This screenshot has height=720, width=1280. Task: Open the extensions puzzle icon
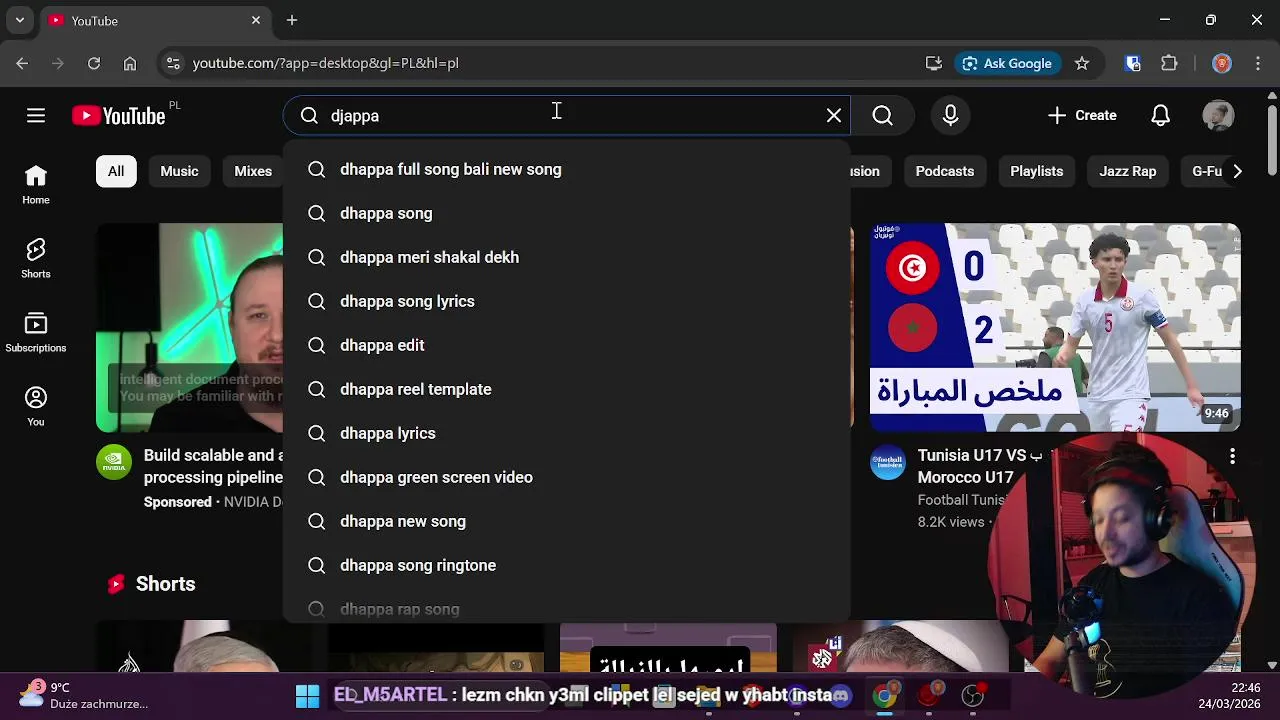click(1169, 63)
